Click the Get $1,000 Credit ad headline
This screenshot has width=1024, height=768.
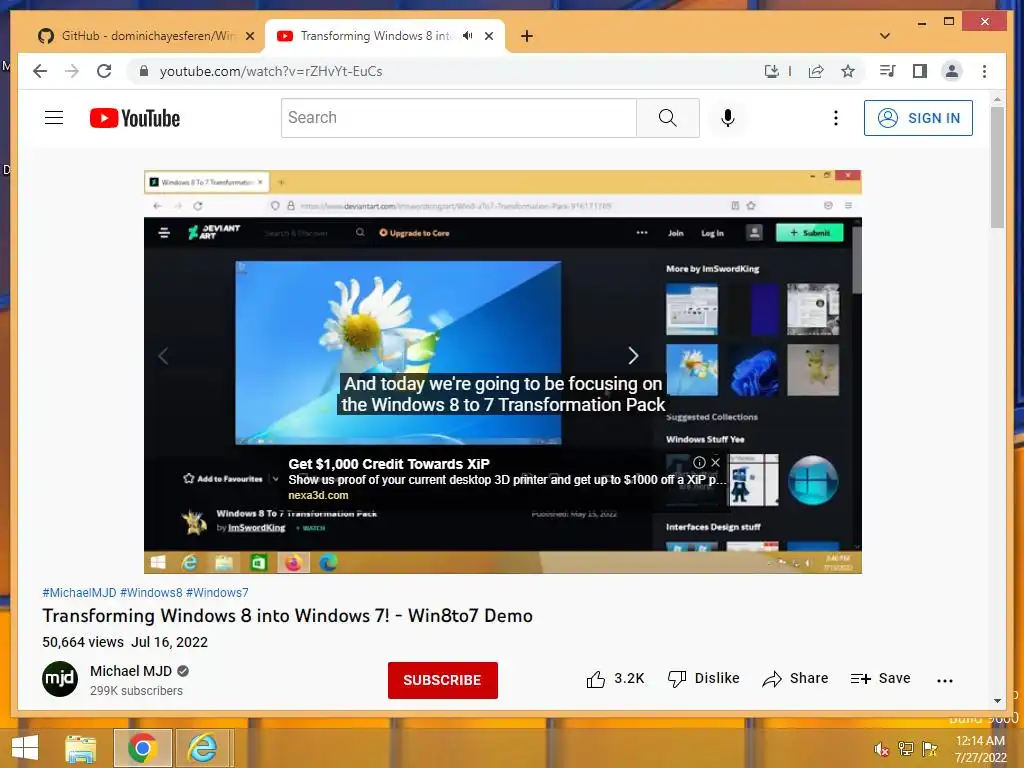coord(389,464)
